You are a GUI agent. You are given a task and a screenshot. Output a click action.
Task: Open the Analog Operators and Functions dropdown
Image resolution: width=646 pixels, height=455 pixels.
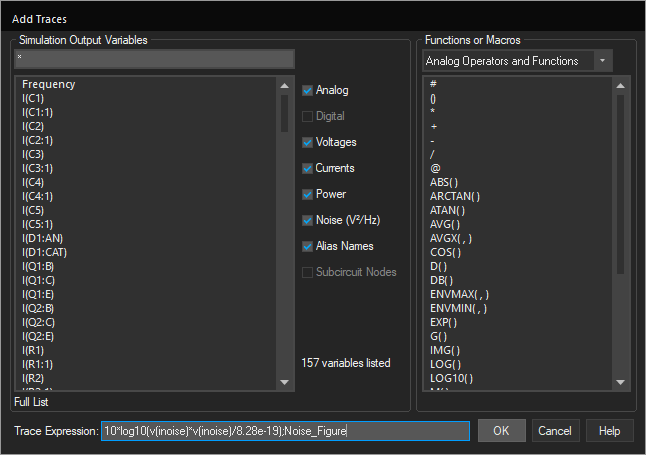[x=517, y=61]
